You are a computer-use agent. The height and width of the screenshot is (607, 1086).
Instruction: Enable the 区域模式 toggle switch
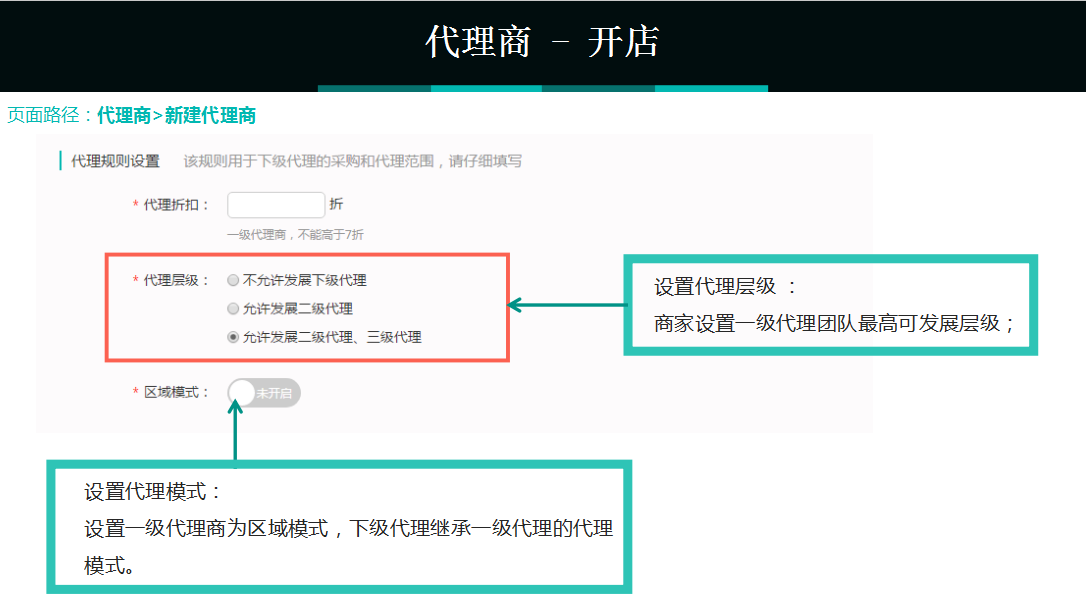263,393
